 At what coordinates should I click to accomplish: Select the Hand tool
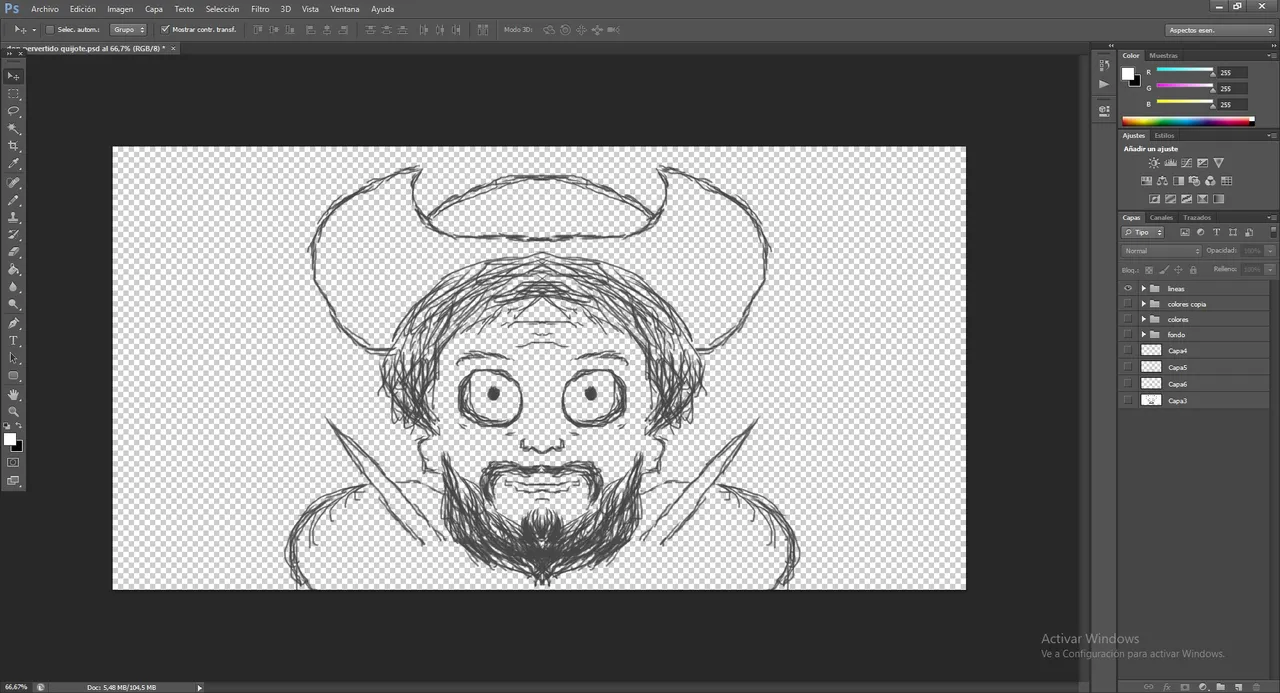[14, 395]
